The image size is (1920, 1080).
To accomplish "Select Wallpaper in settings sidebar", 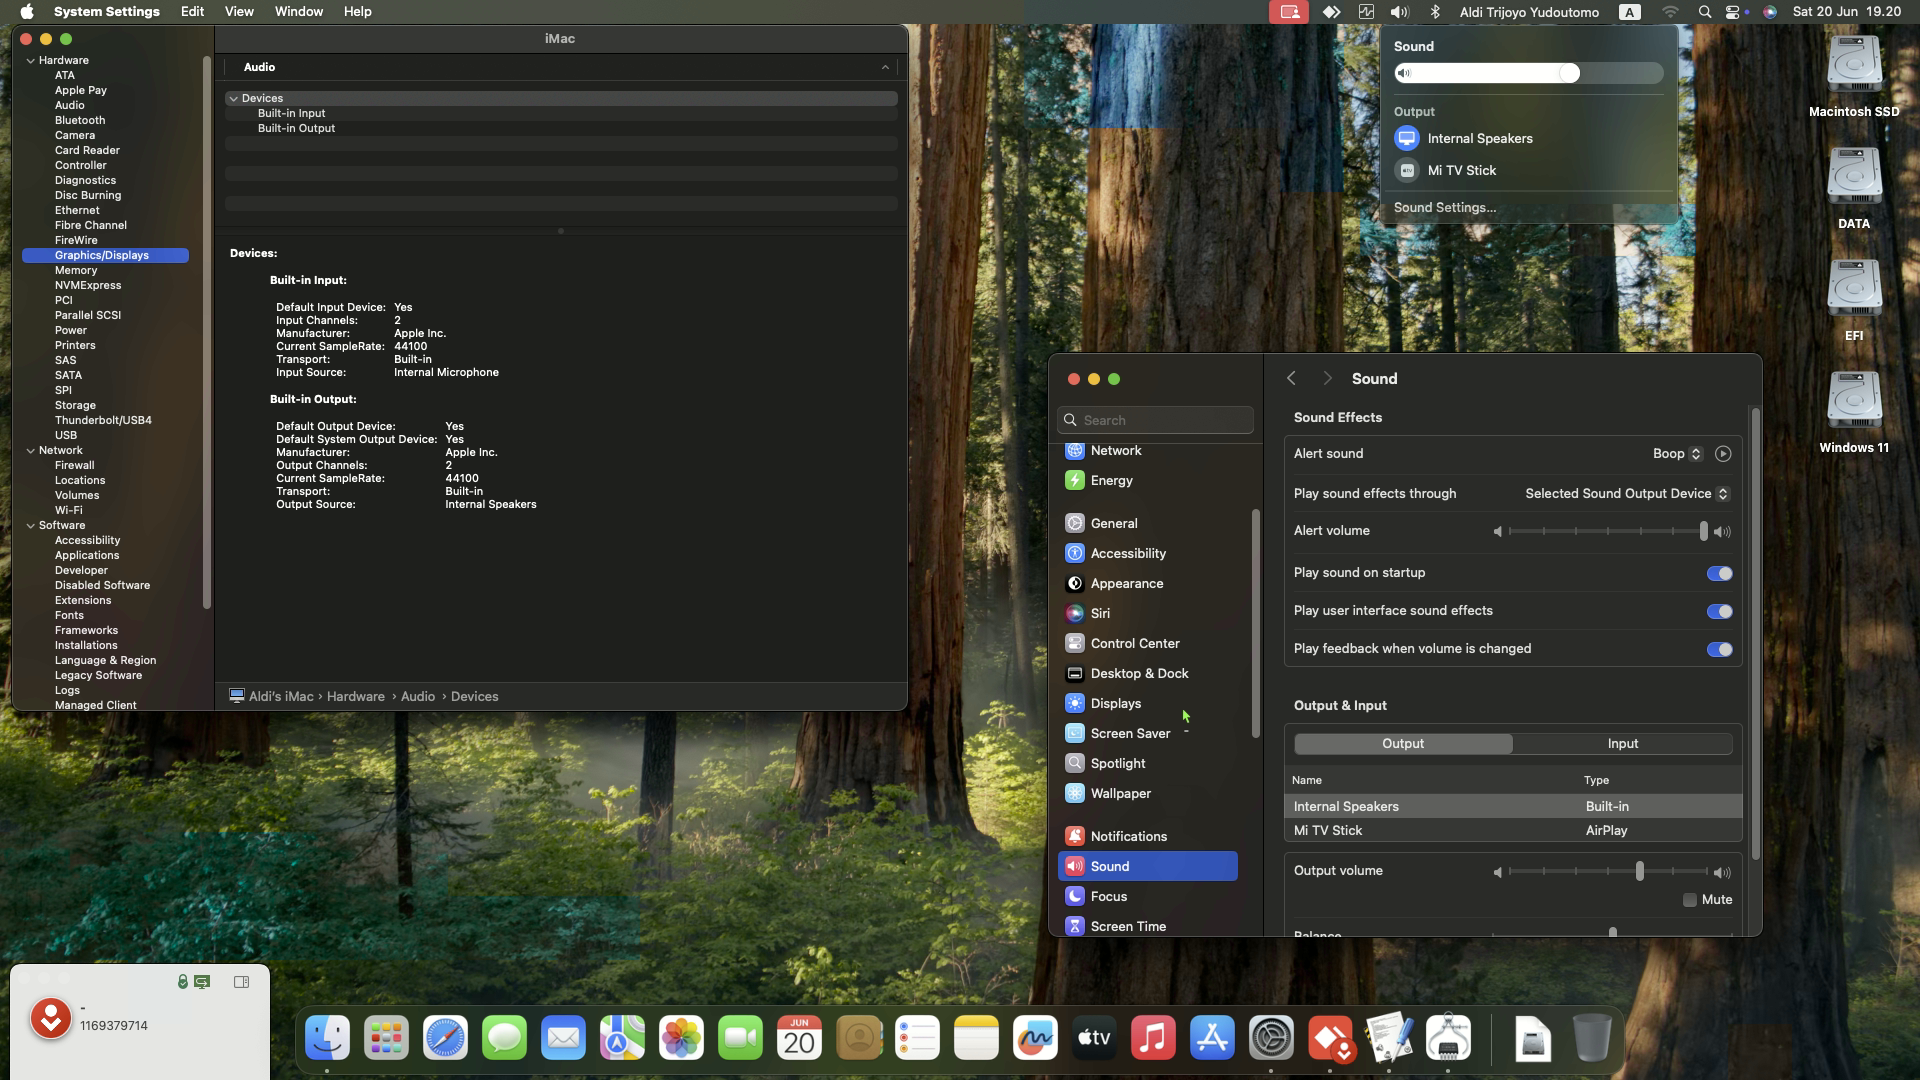I will point(1148,793).
